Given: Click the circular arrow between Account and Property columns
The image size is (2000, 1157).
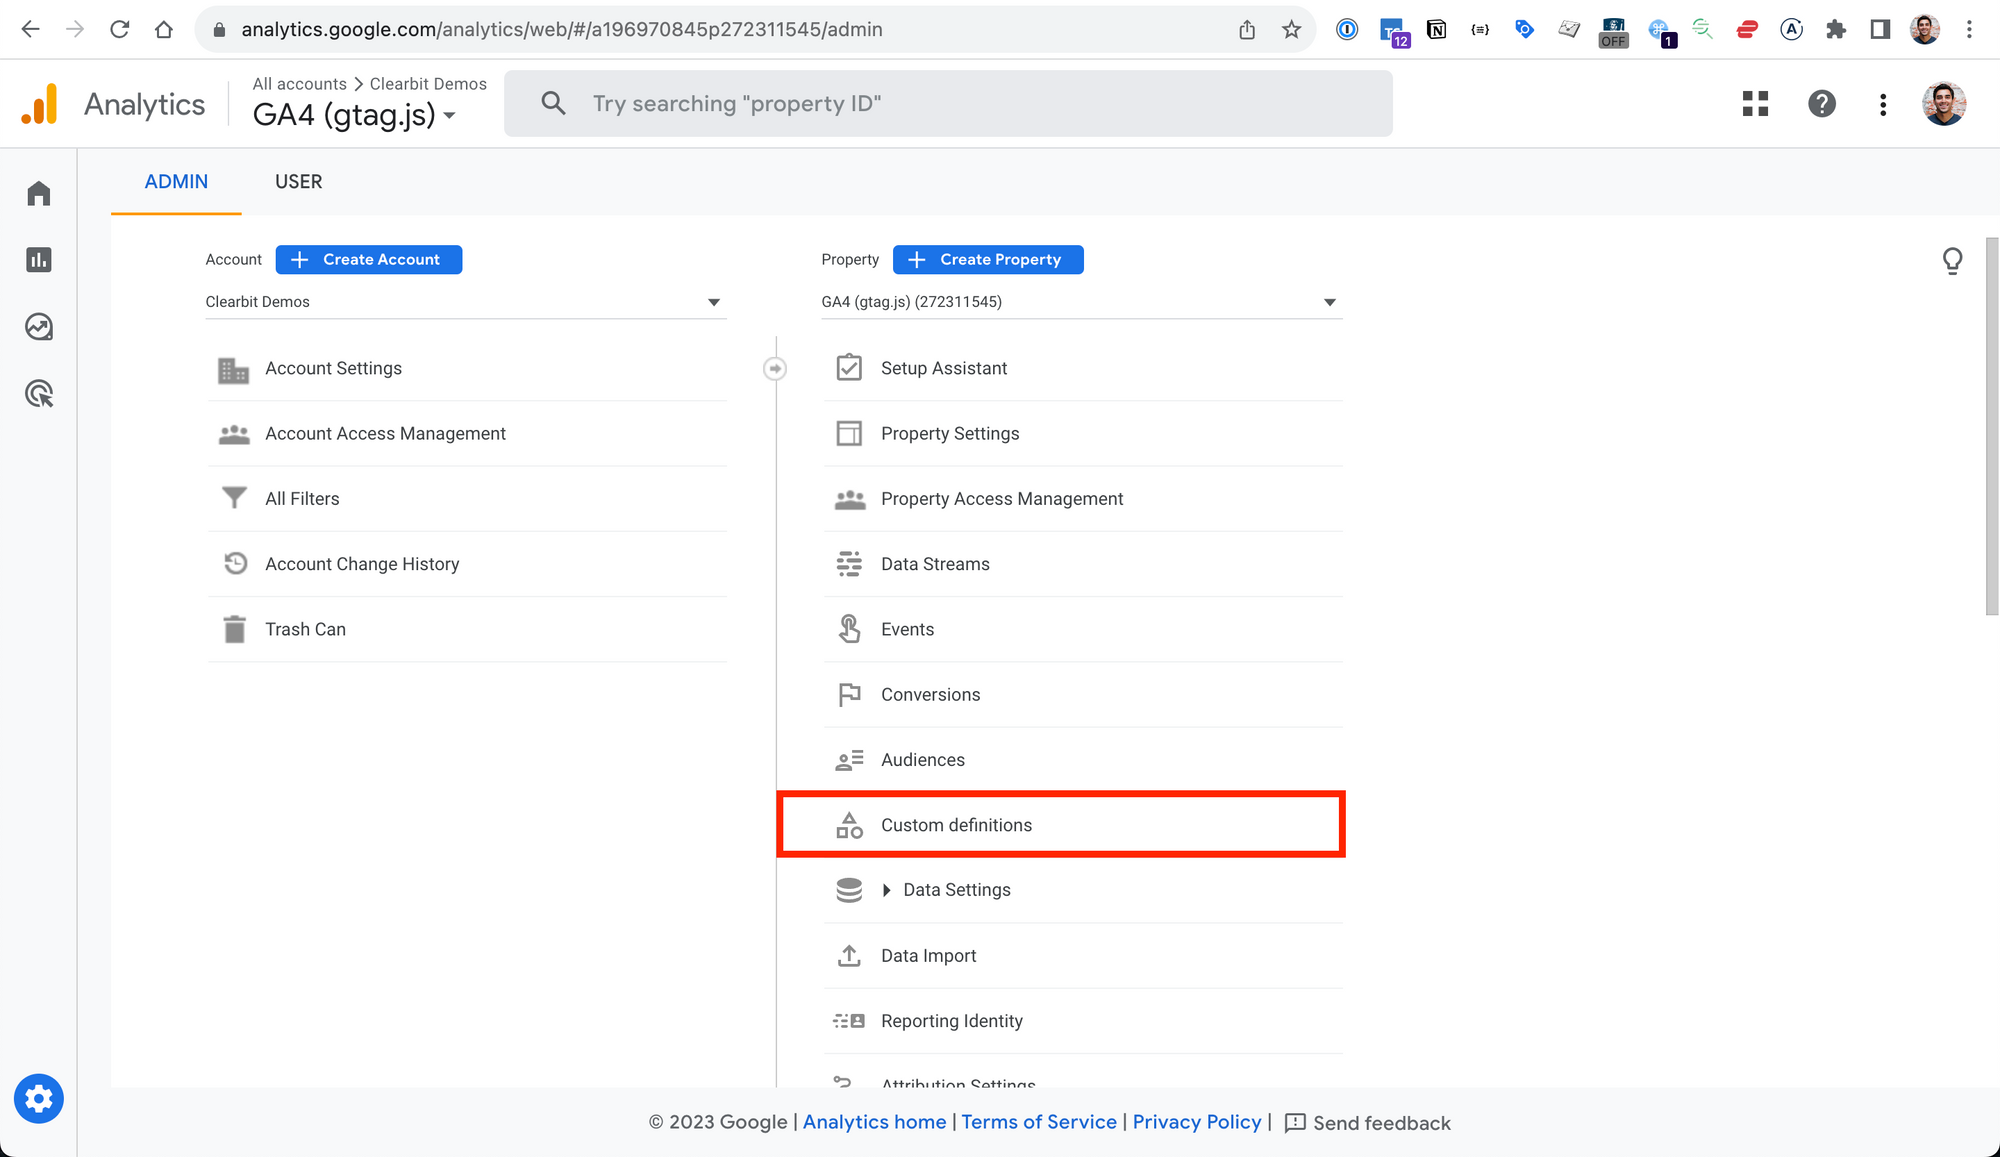Looking at the screenshot, I should click(775, 369).
